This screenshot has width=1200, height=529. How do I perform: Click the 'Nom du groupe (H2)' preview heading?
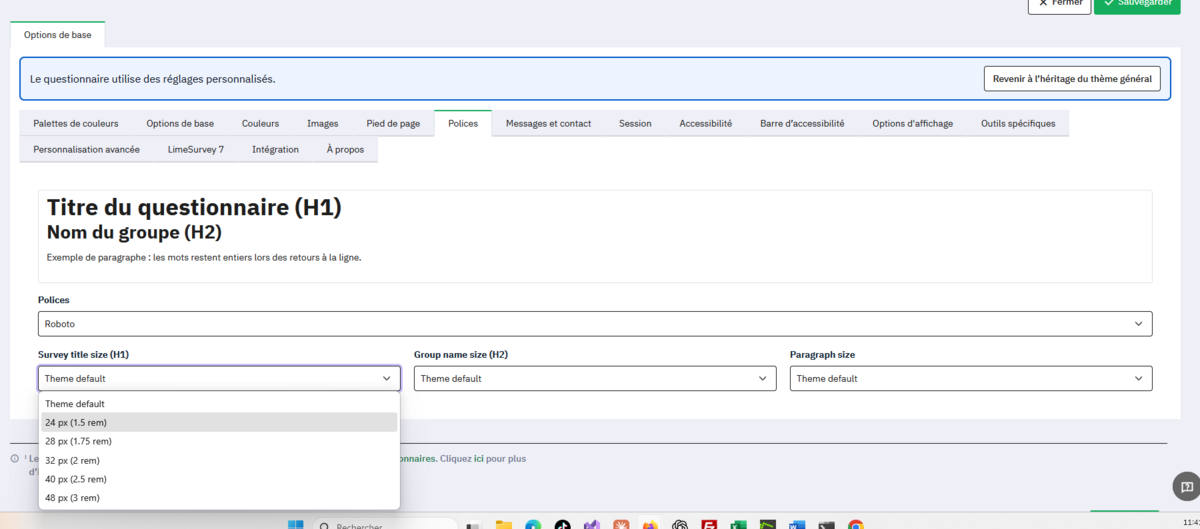tap(134, 232)
